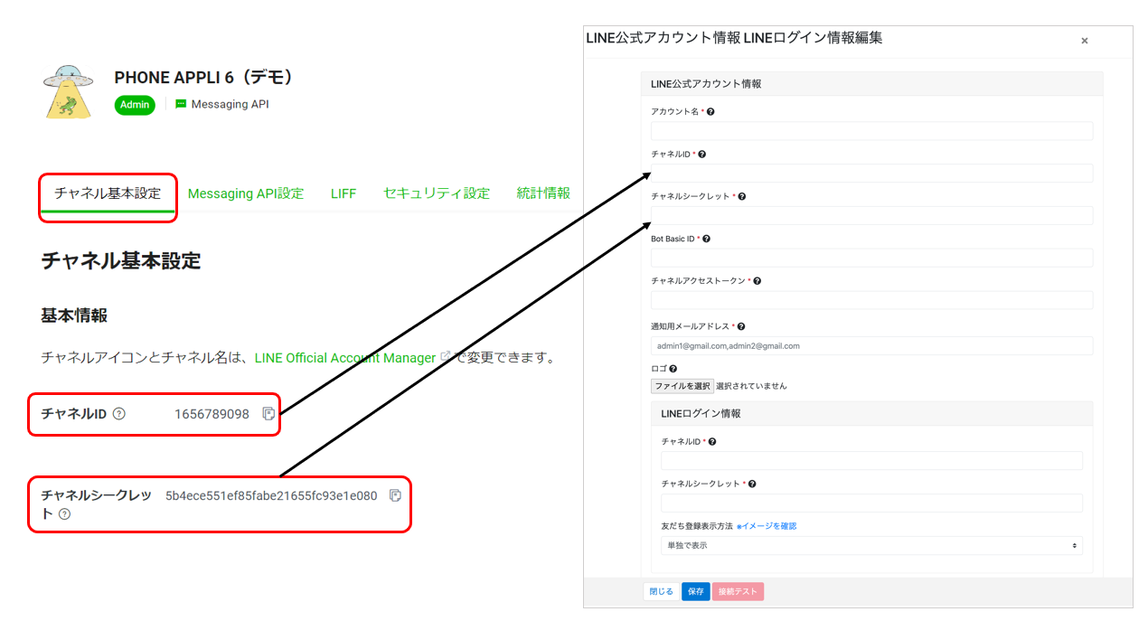The height and width of the screenshot is (621, 1148).
Task: Open the Messaging API設定 tab
Action: [245, 193]
